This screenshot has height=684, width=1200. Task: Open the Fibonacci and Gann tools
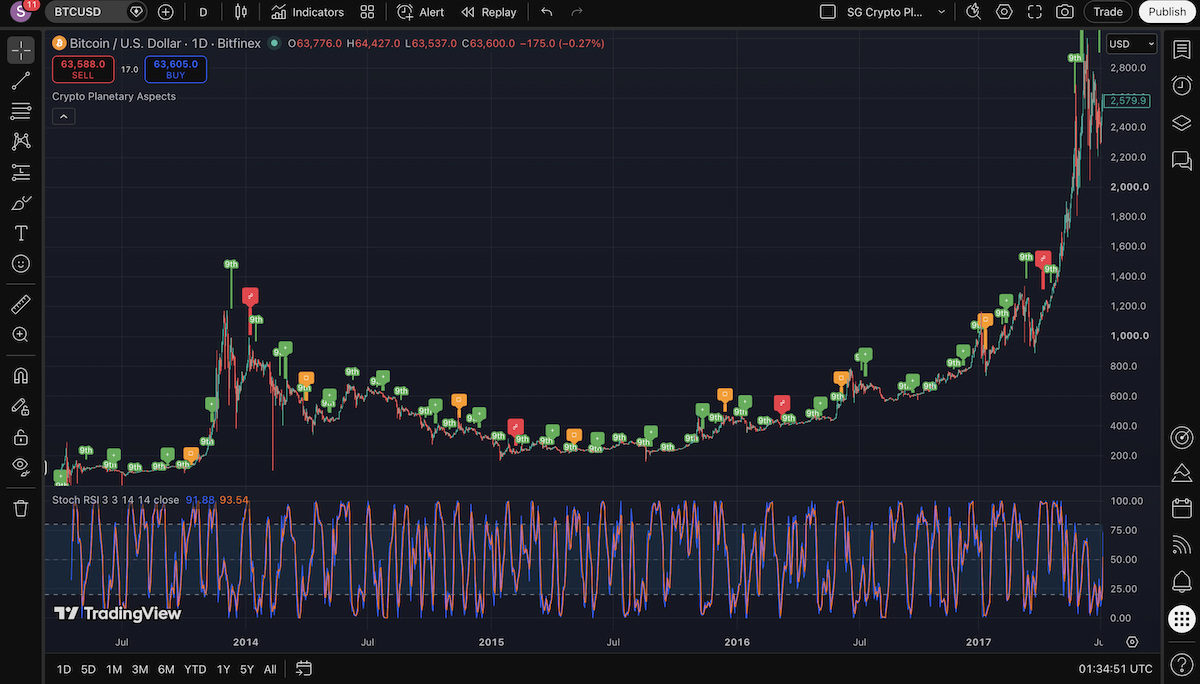point(21,111)
